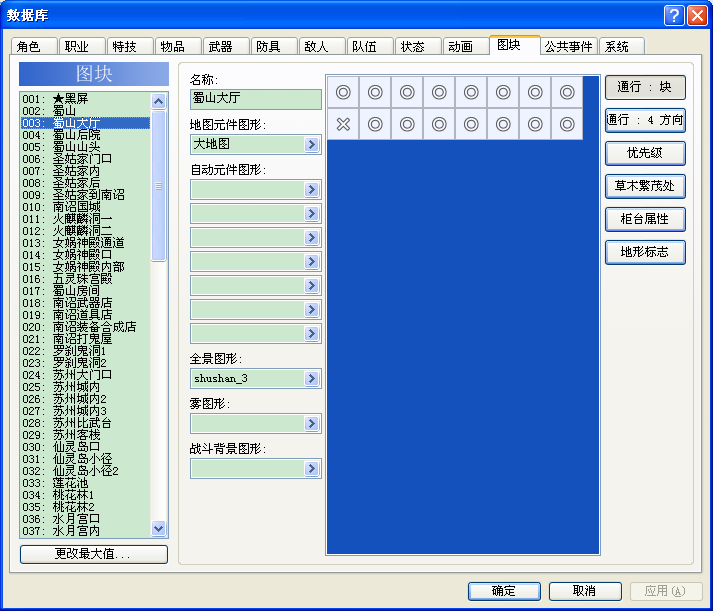The height and width of the screenshot is (611, 713).
Task: Toggle second tile in second row
Action: tap(375, 124)
